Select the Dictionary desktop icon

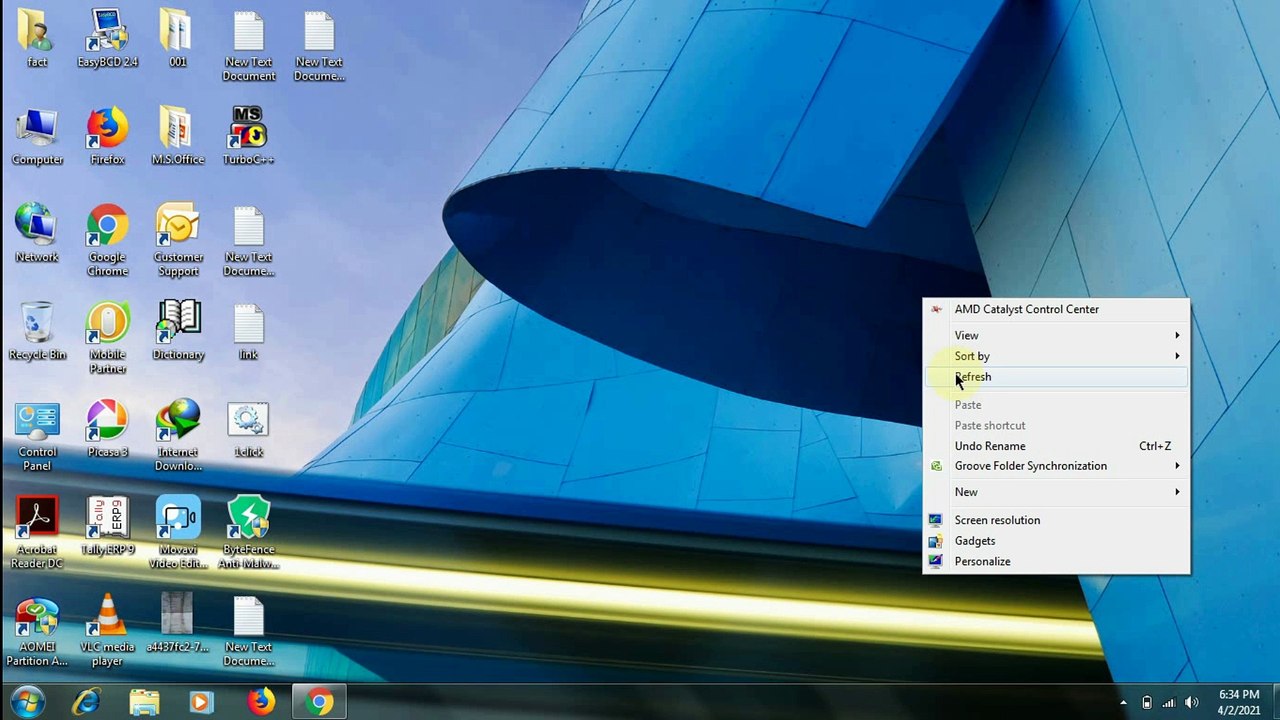tap(177, 331)
